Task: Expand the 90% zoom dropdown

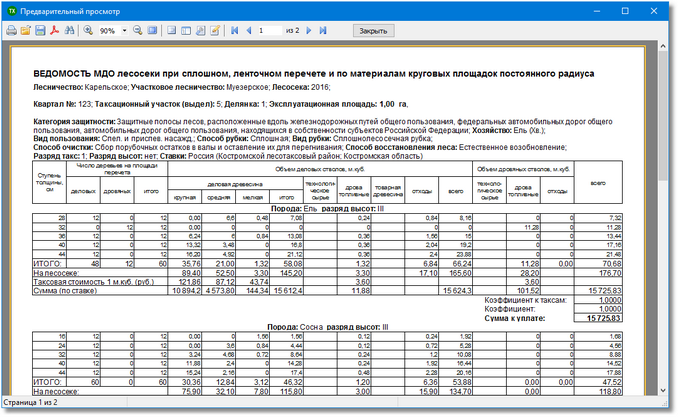Action: click(125, 31)
